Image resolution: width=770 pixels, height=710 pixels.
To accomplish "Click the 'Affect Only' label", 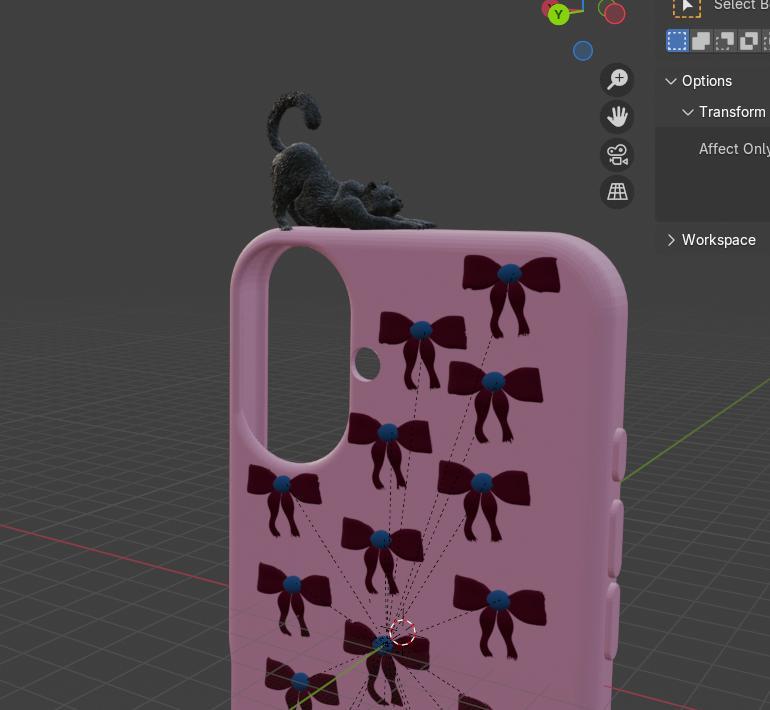I will tap(734, 149).
